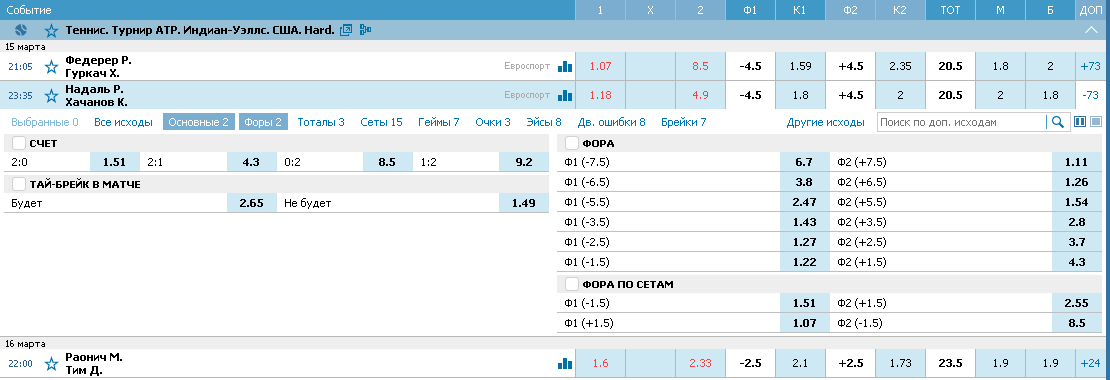Click the Евроспорт label on Федерер row
The width and height of the screenshot is (1110, 380).
click(527, 67)
